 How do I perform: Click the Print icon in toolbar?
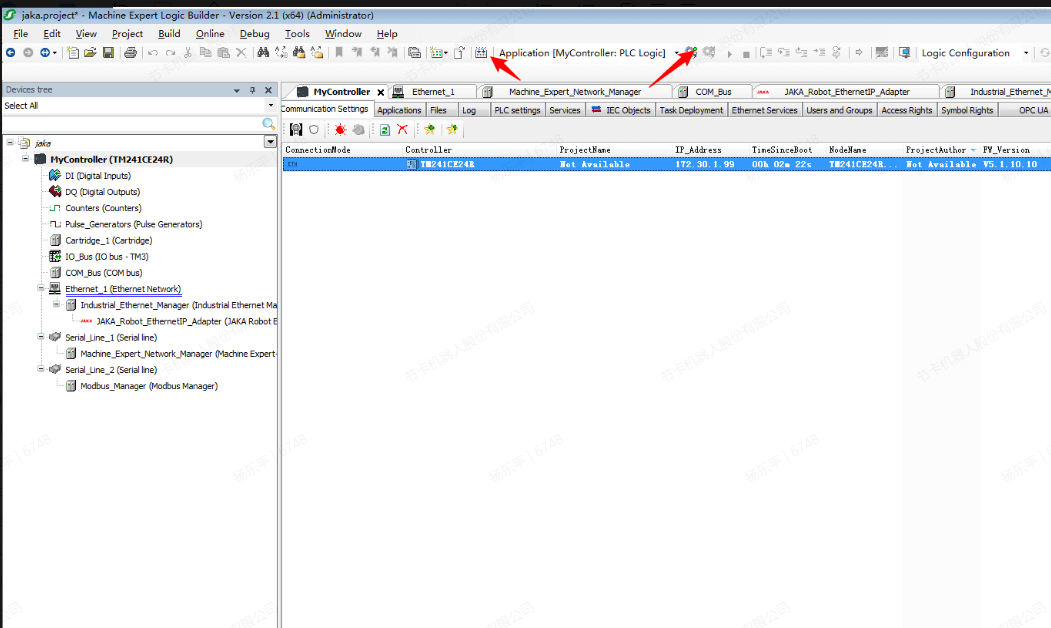(130, 53)
